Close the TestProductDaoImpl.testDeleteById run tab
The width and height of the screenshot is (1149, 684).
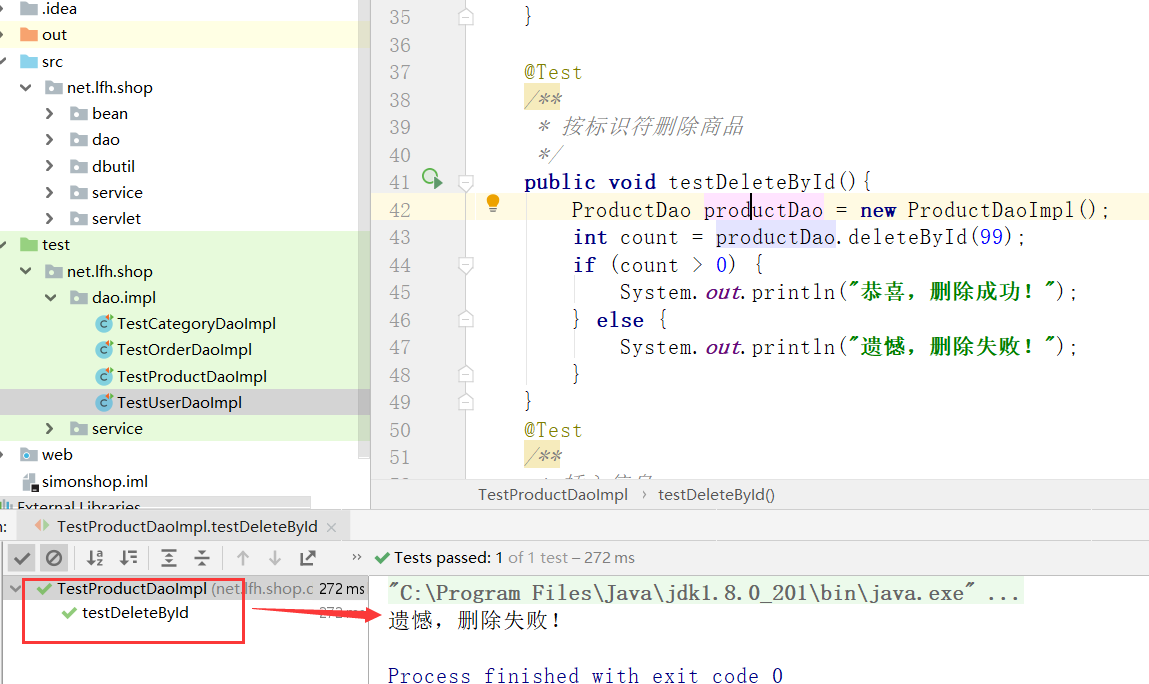[x=331, y=527]
